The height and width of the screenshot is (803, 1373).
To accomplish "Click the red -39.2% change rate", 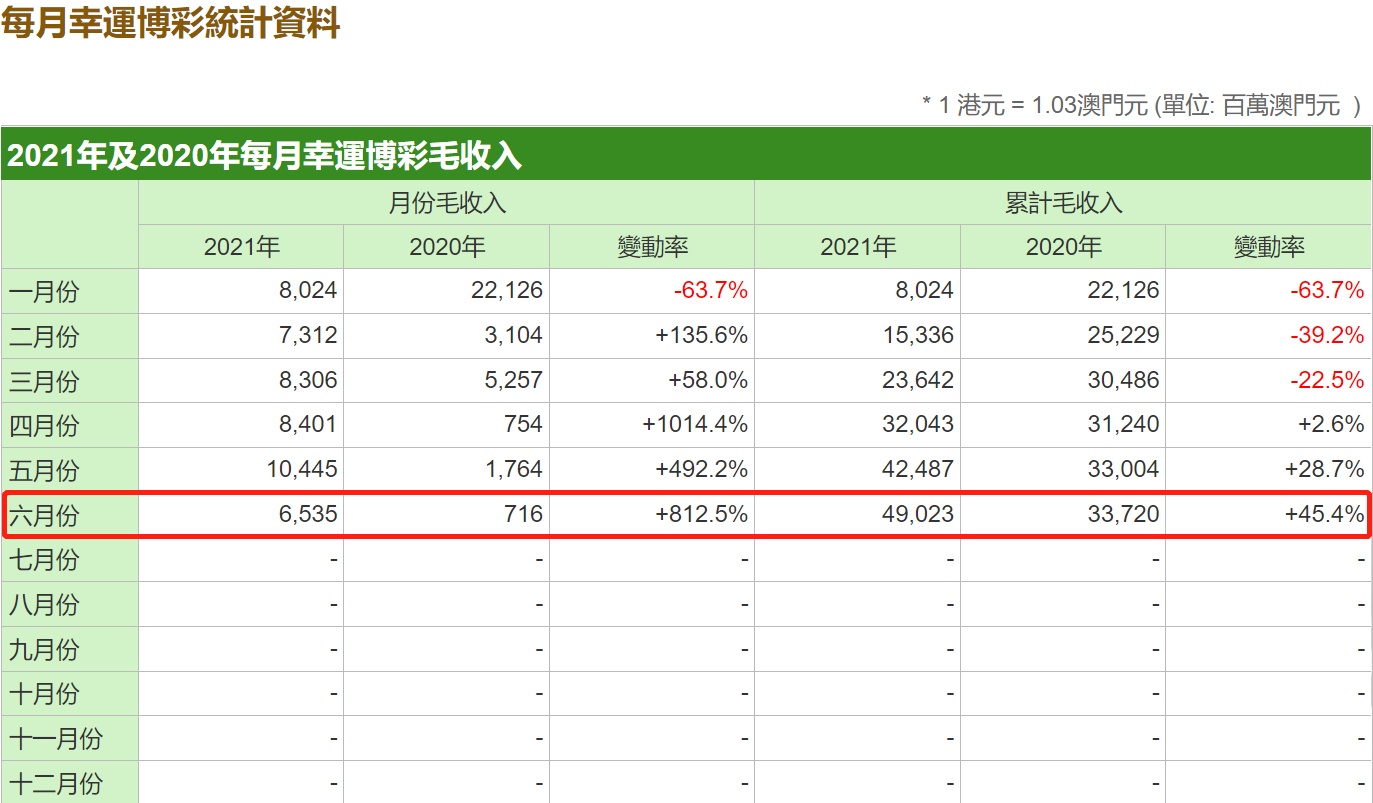I will click(1327, 335).
